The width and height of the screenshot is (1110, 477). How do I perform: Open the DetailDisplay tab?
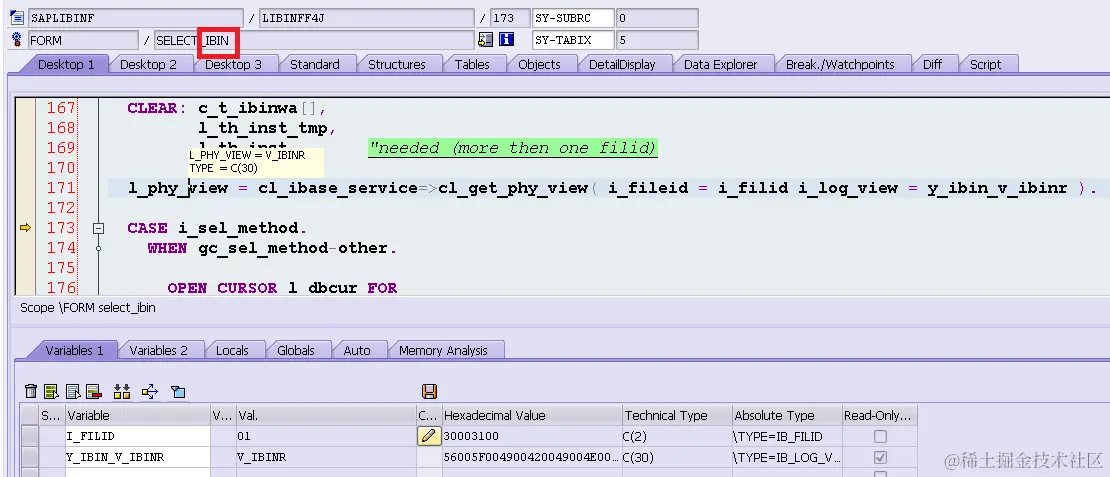pyautogui.click(x=622, y=64)
